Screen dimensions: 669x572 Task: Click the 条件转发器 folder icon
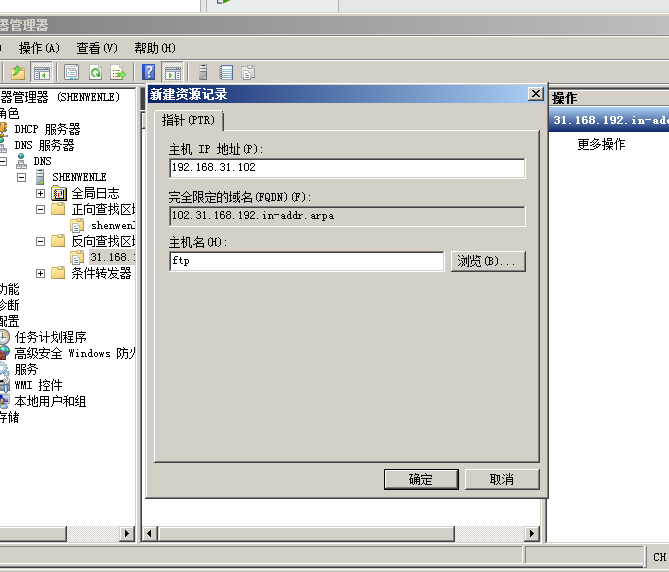(58, 273)
